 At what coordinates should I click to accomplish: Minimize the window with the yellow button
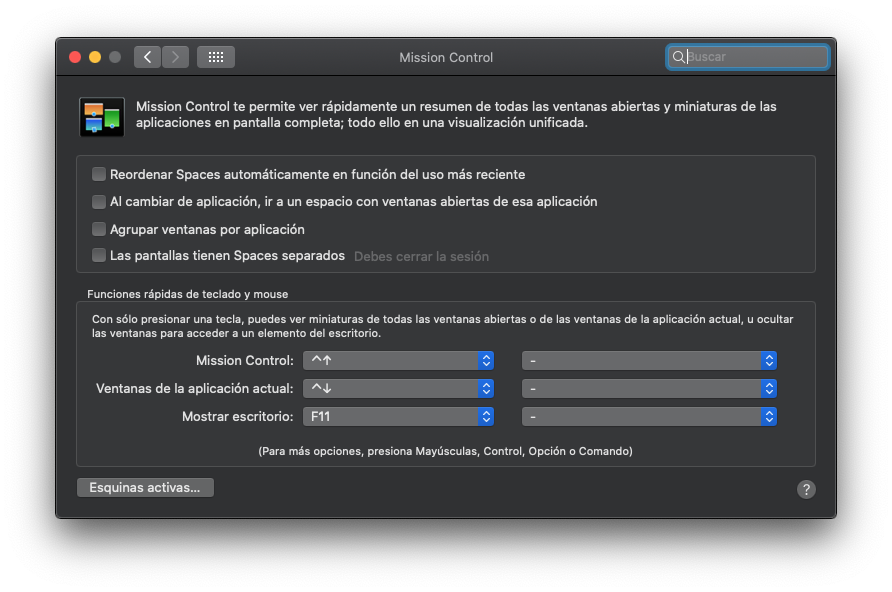pos(95,57)
